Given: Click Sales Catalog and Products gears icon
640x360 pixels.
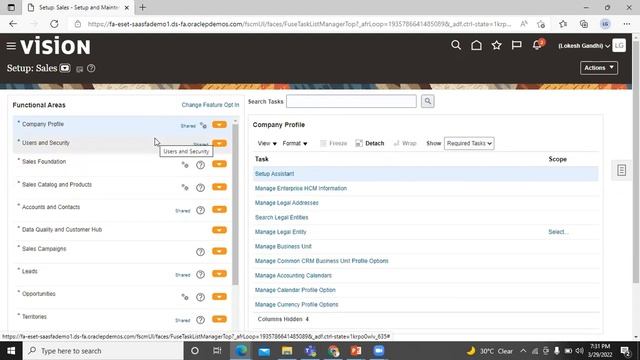Looking at the screenshot, I should coord(185,187).
